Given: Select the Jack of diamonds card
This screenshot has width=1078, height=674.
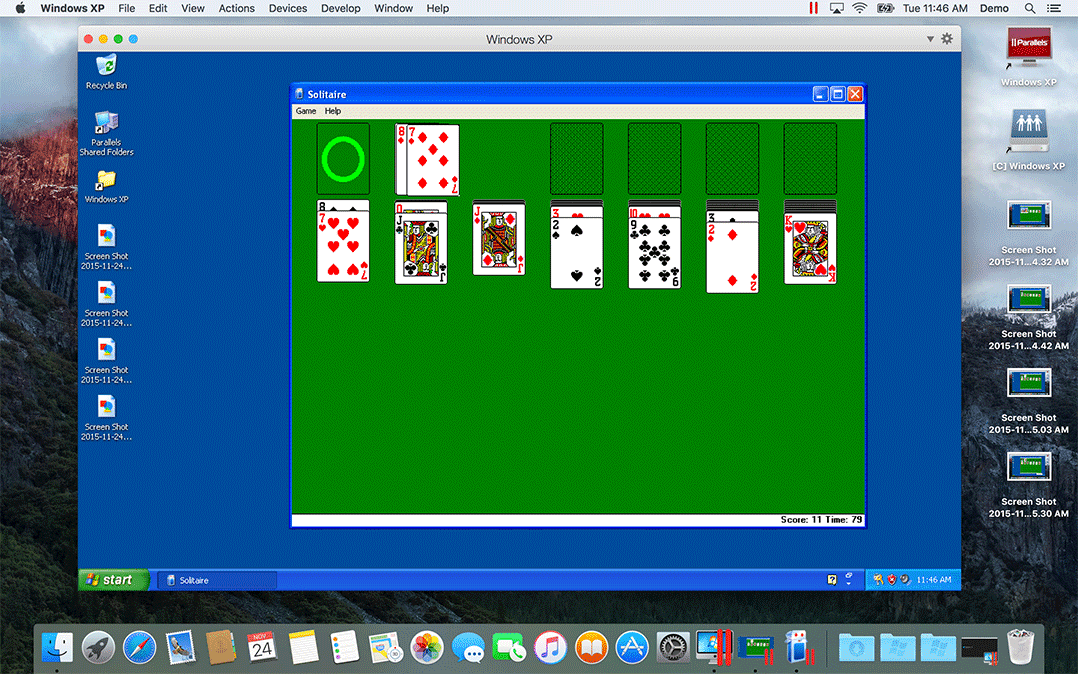Looking at the screenshot, I should pyautogui.click(x=499, y=240).
